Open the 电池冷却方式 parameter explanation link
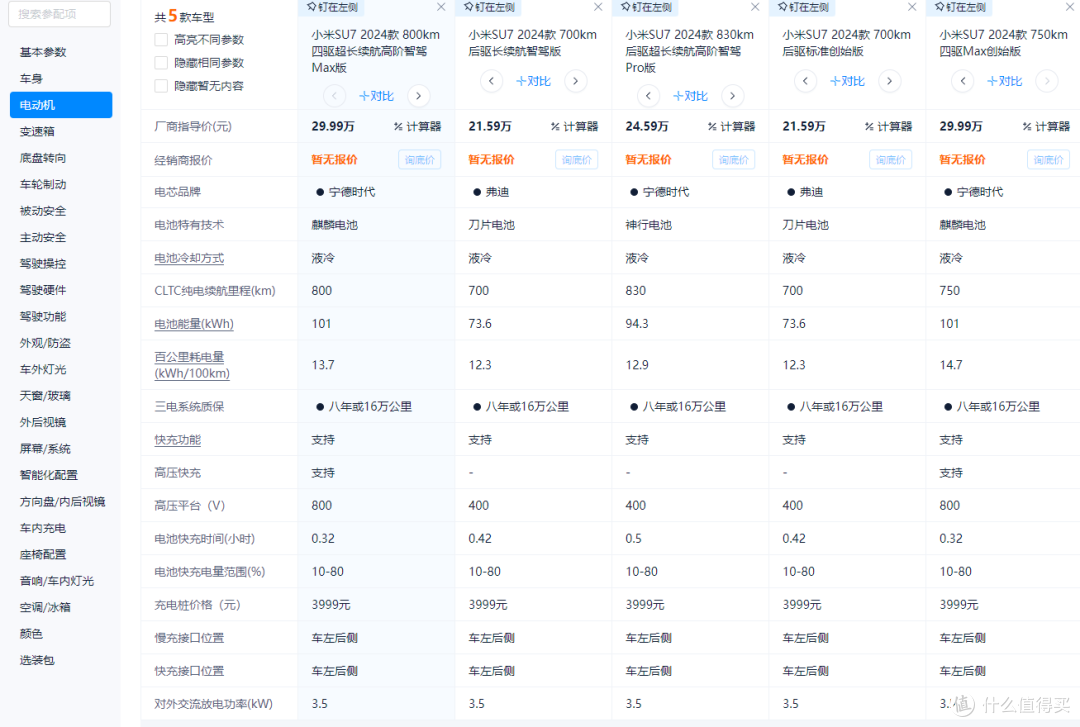 189,258
